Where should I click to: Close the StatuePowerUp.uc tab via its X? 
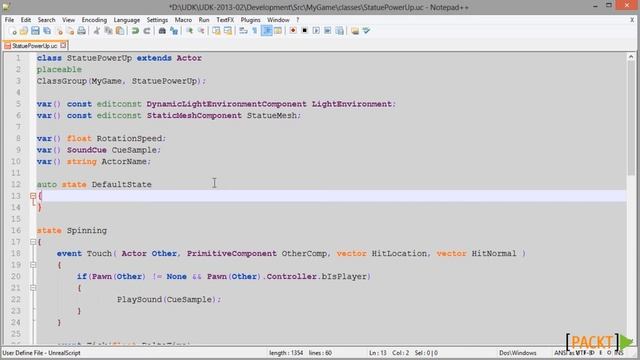click(x=63, y=46)
